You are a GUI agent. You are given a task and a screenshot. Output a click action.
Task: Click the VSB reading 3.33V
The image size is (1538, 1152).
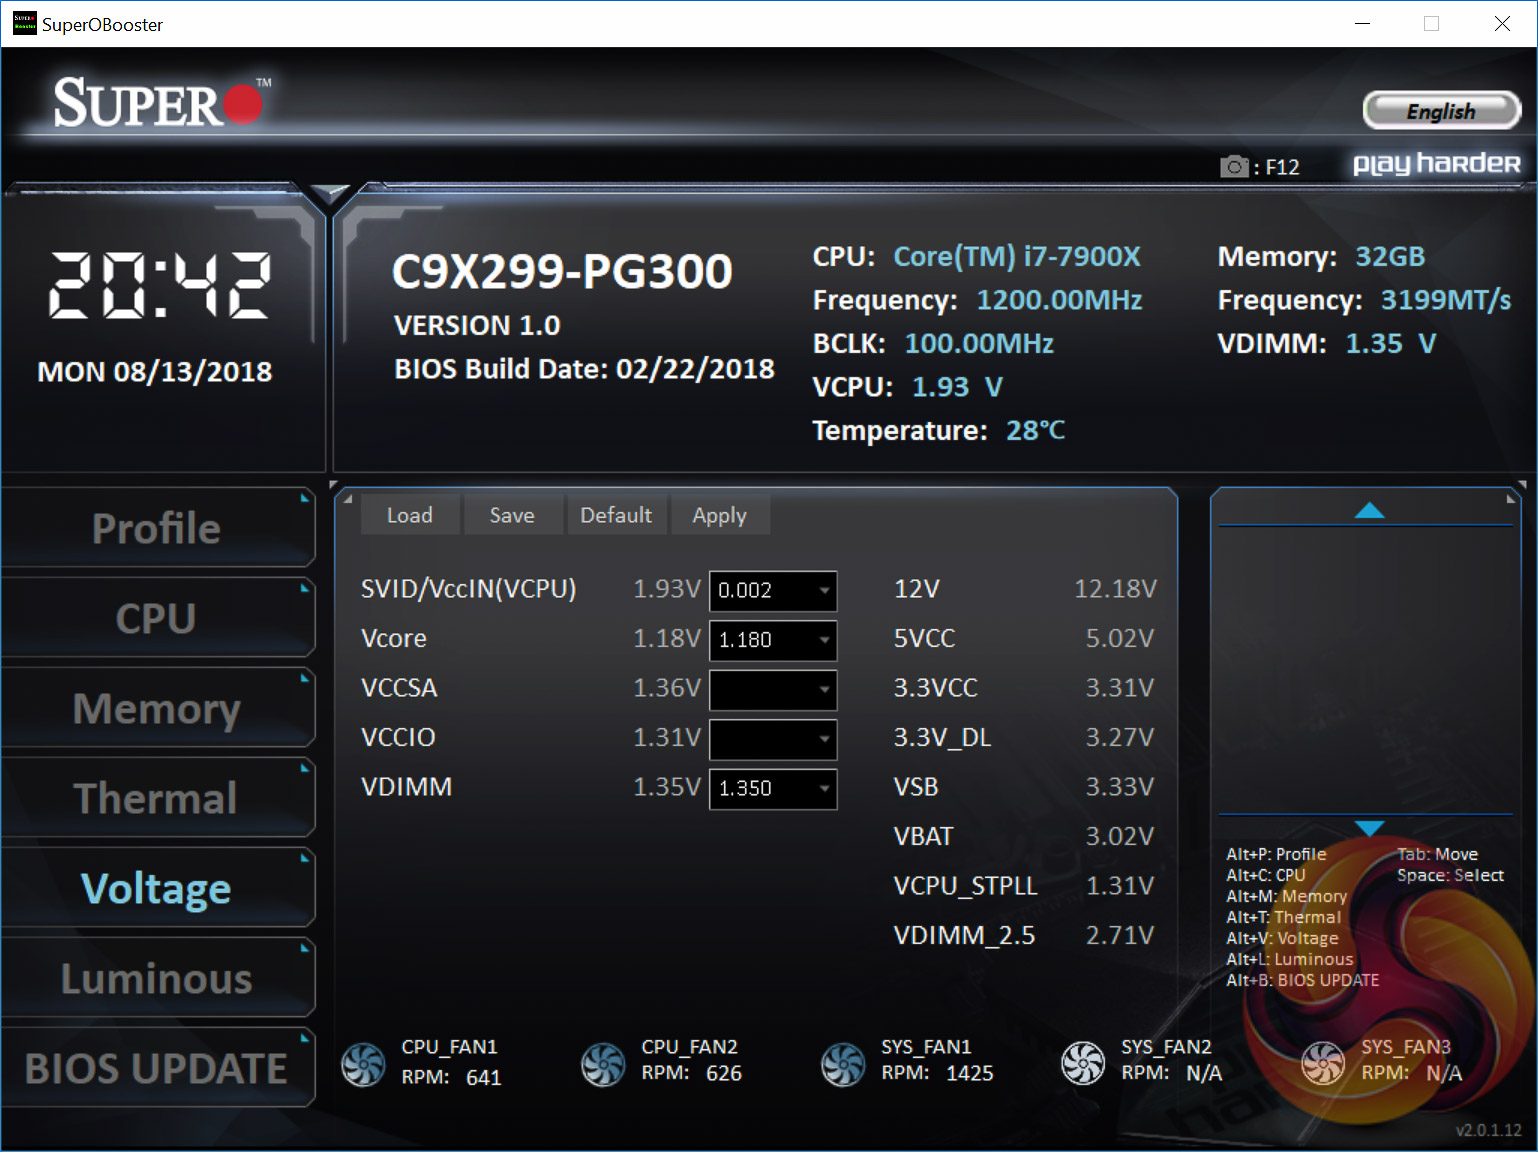point(1120,787)
